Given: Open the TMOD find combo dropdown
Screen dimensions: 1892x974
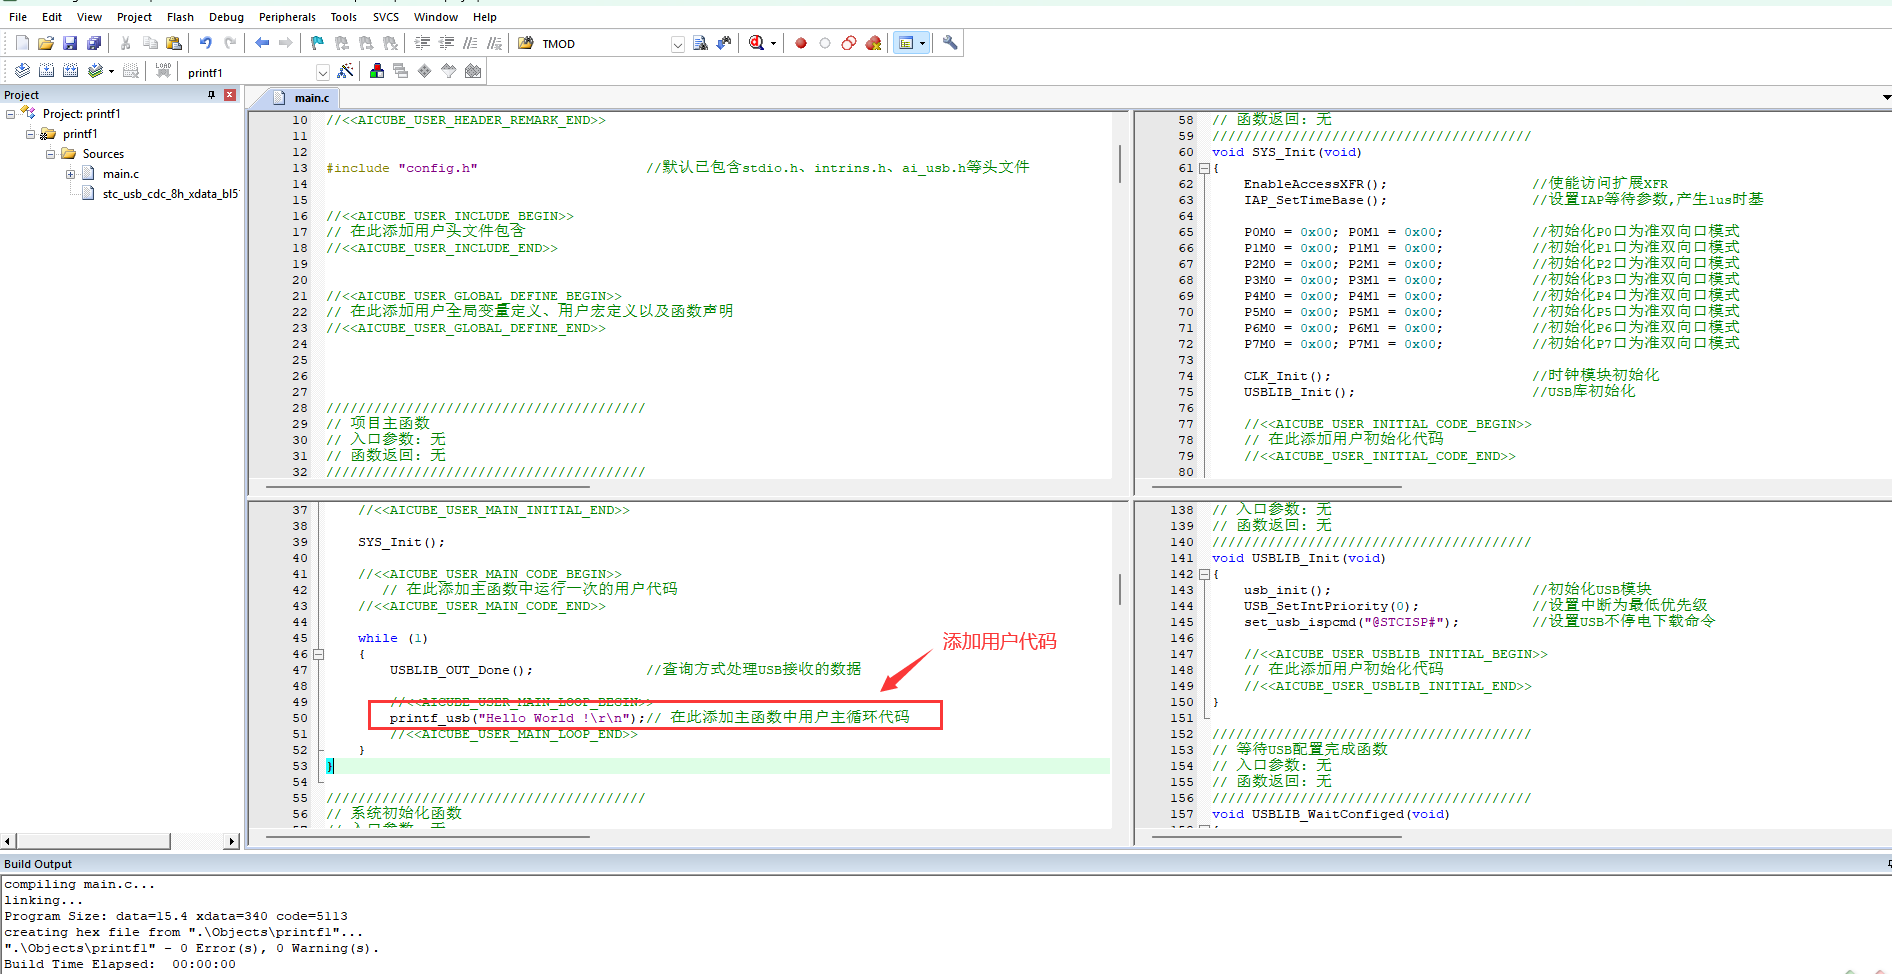Looking at the screenshot, I should [678, 44].
